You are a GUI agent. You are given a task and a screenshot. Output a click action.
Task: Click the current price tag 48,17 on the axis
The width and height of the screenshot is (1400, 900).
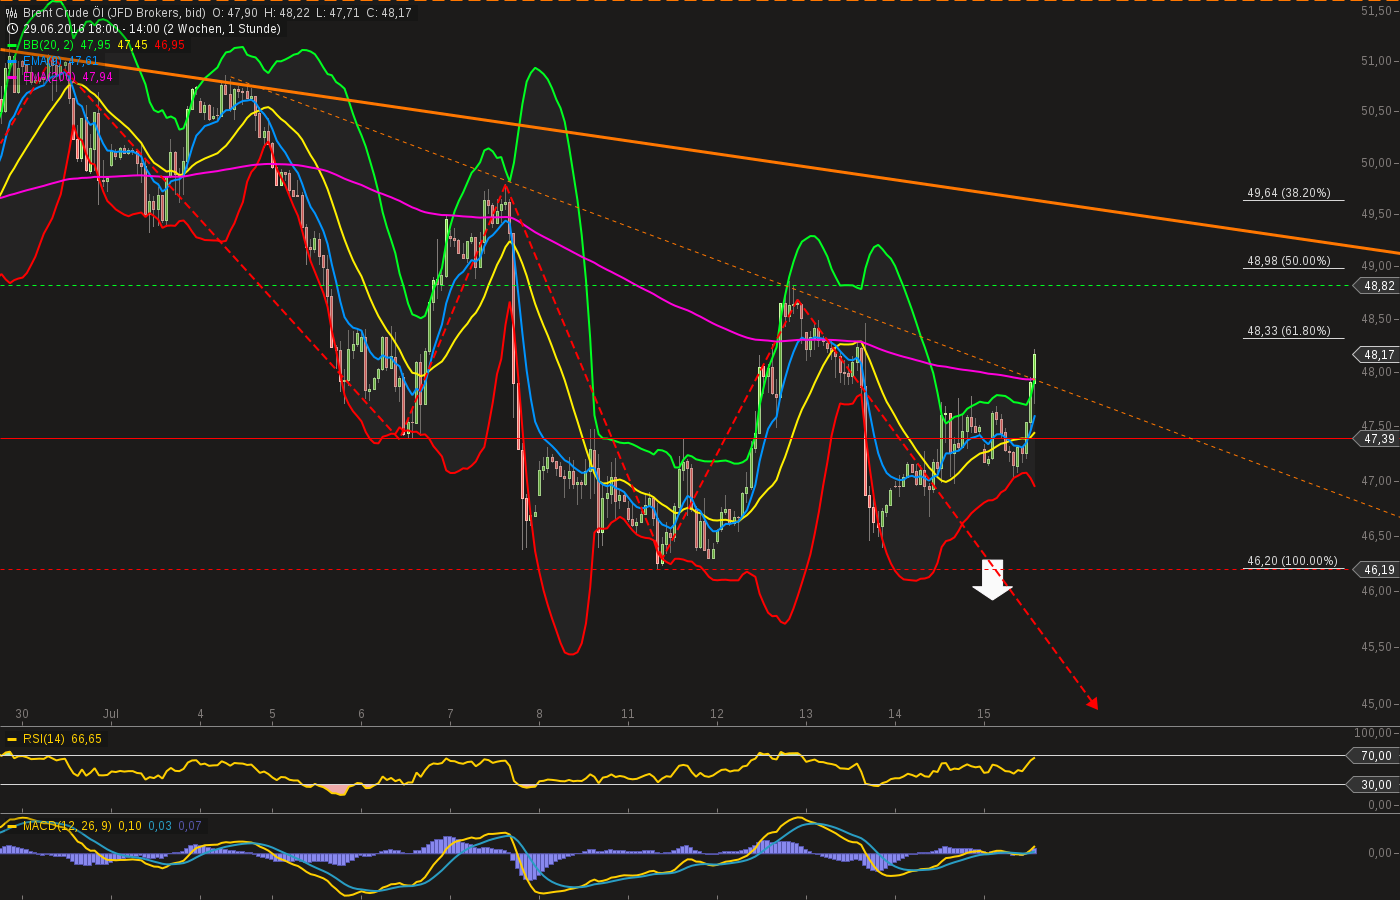tap(1376, 355)
